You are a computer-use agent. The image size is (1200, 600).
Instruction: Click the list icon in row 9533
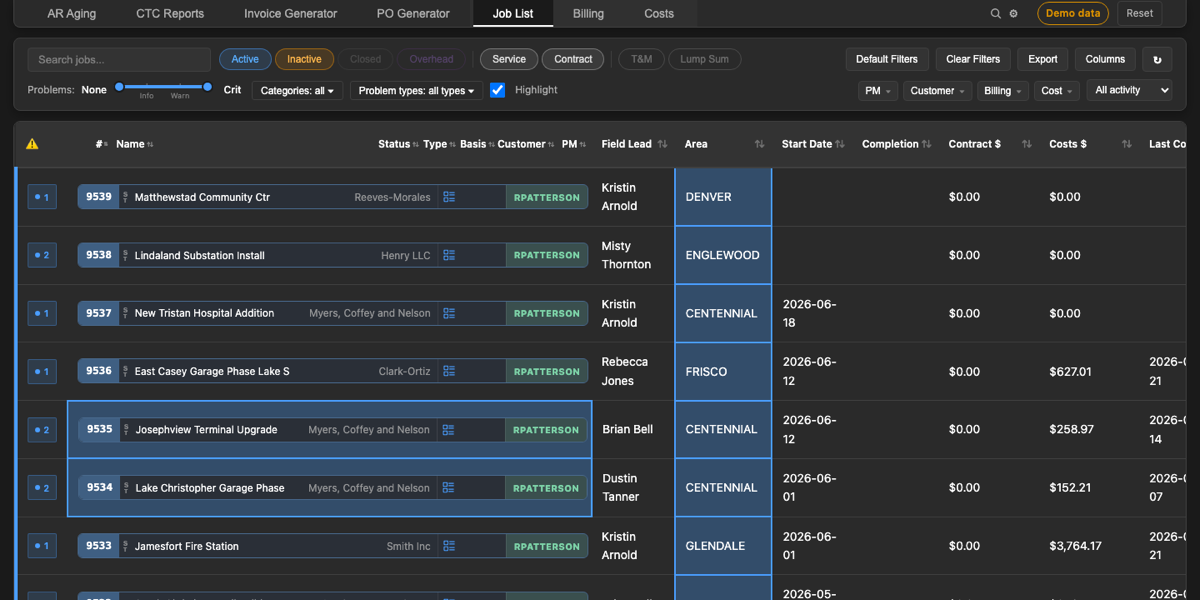click(449, 546)
